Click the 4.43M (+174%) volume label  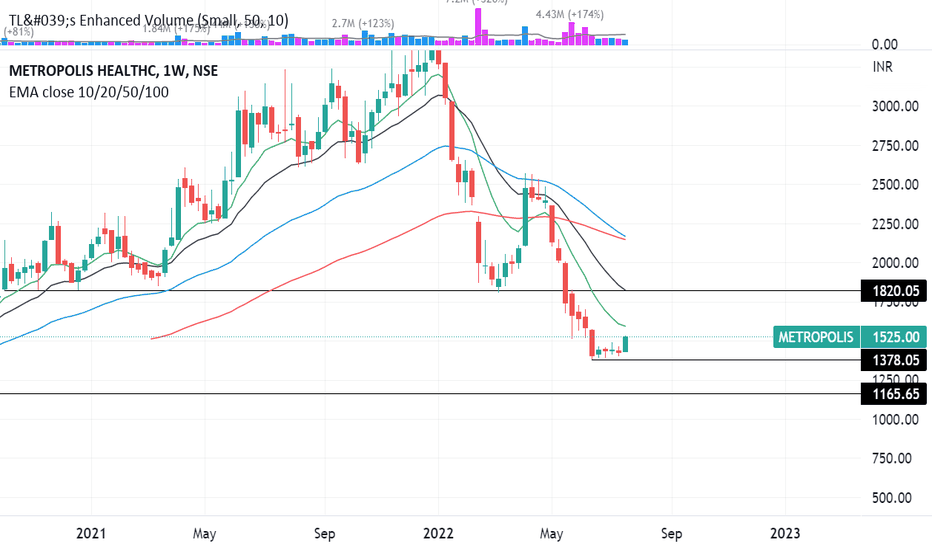pos(569,14)
